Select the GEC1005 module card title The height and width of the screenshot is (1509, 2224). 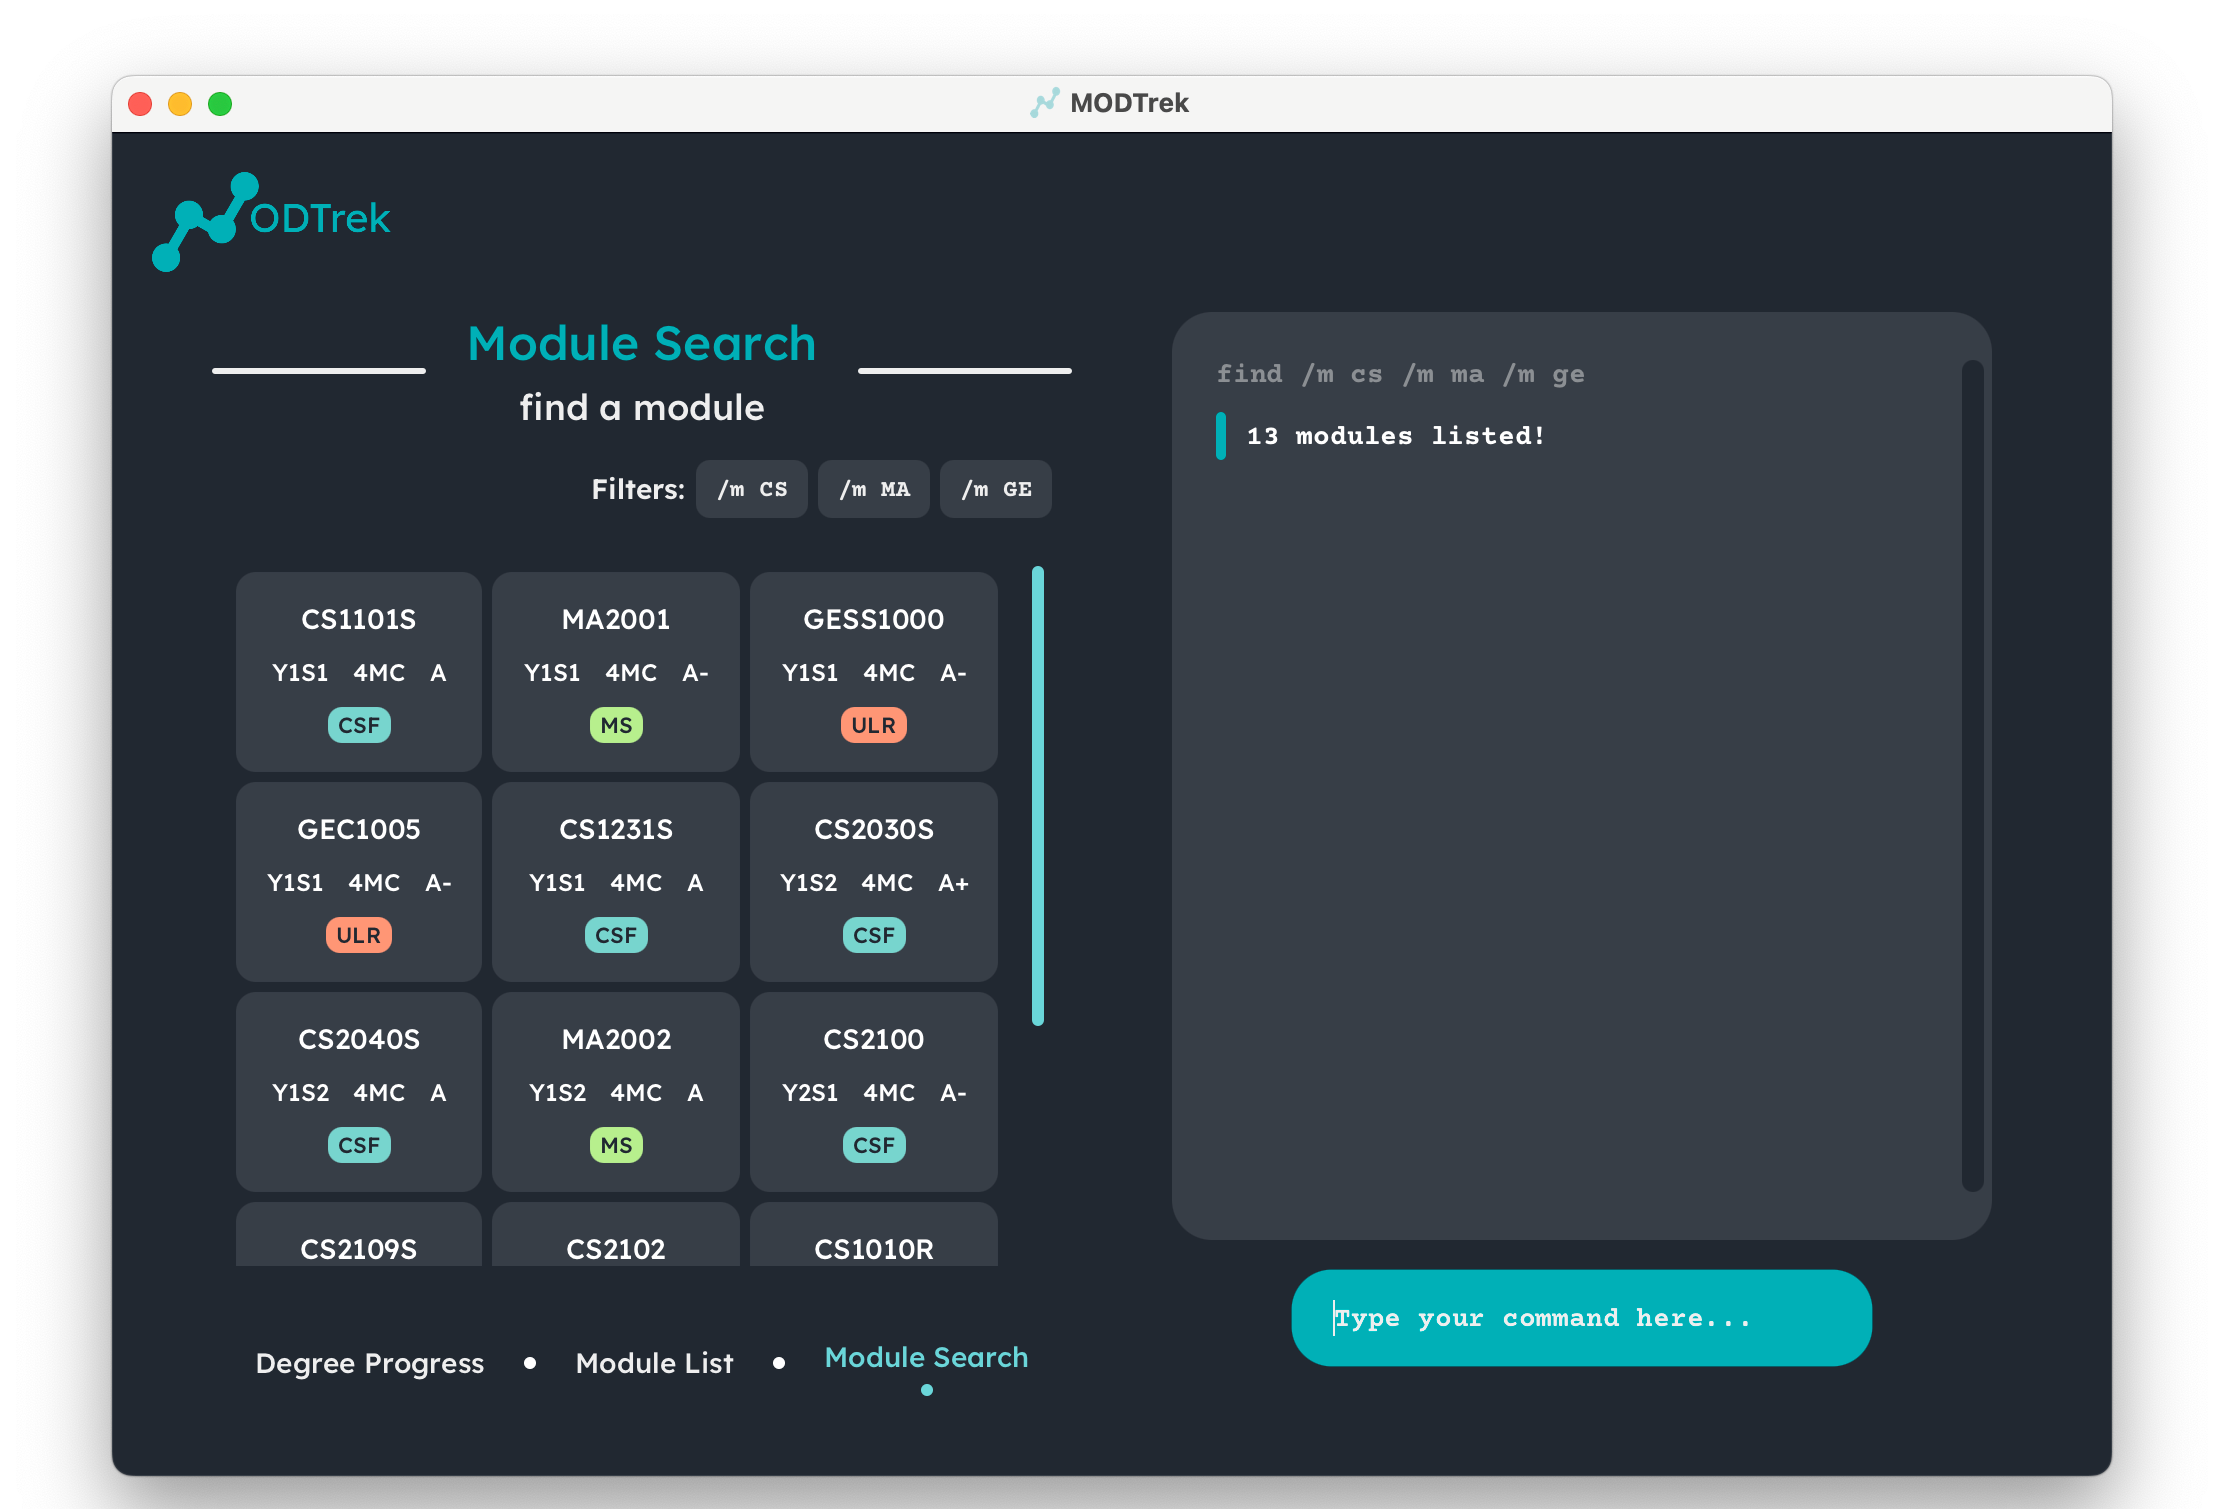pos(359,830)
